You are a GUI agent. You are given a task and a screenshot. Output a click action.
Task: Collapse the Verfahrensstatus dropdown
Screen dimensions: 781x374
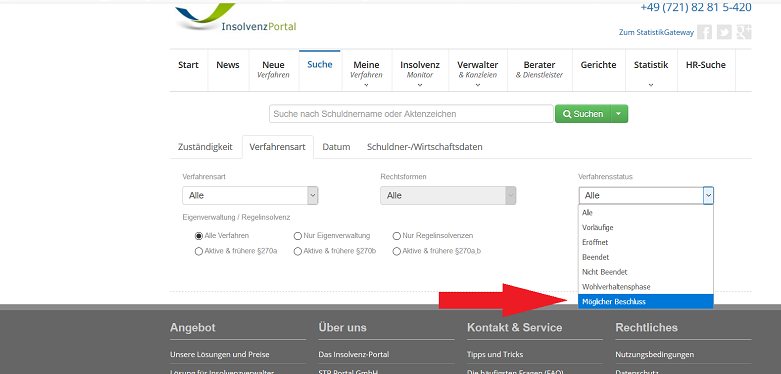[646, 196]
